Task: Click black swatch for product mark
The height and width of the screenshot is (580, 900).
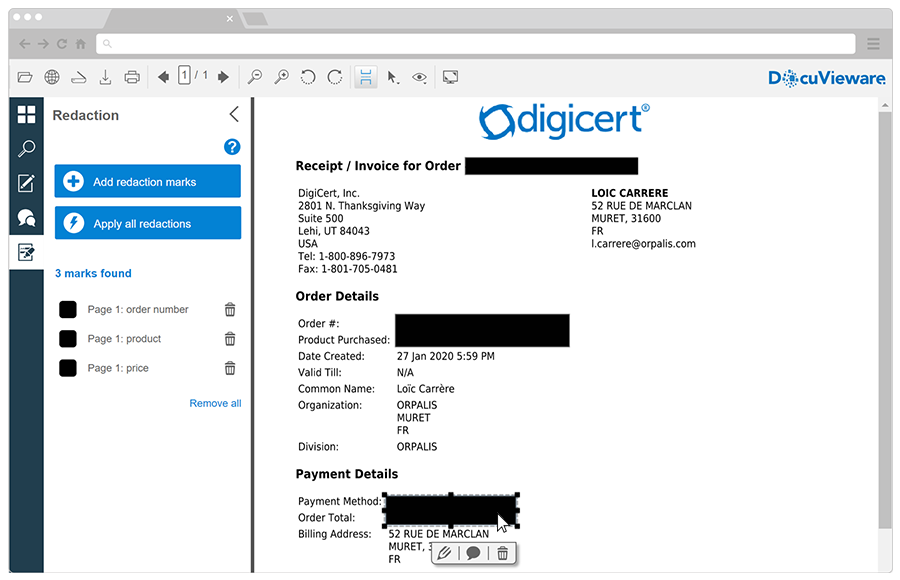Action: 68,339
